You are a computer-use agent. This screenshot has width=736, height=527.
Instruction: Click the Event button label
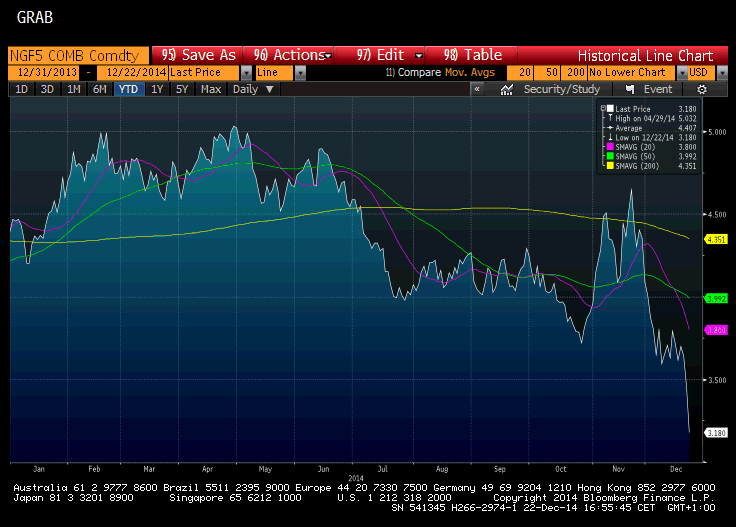[x=658, y=89]
